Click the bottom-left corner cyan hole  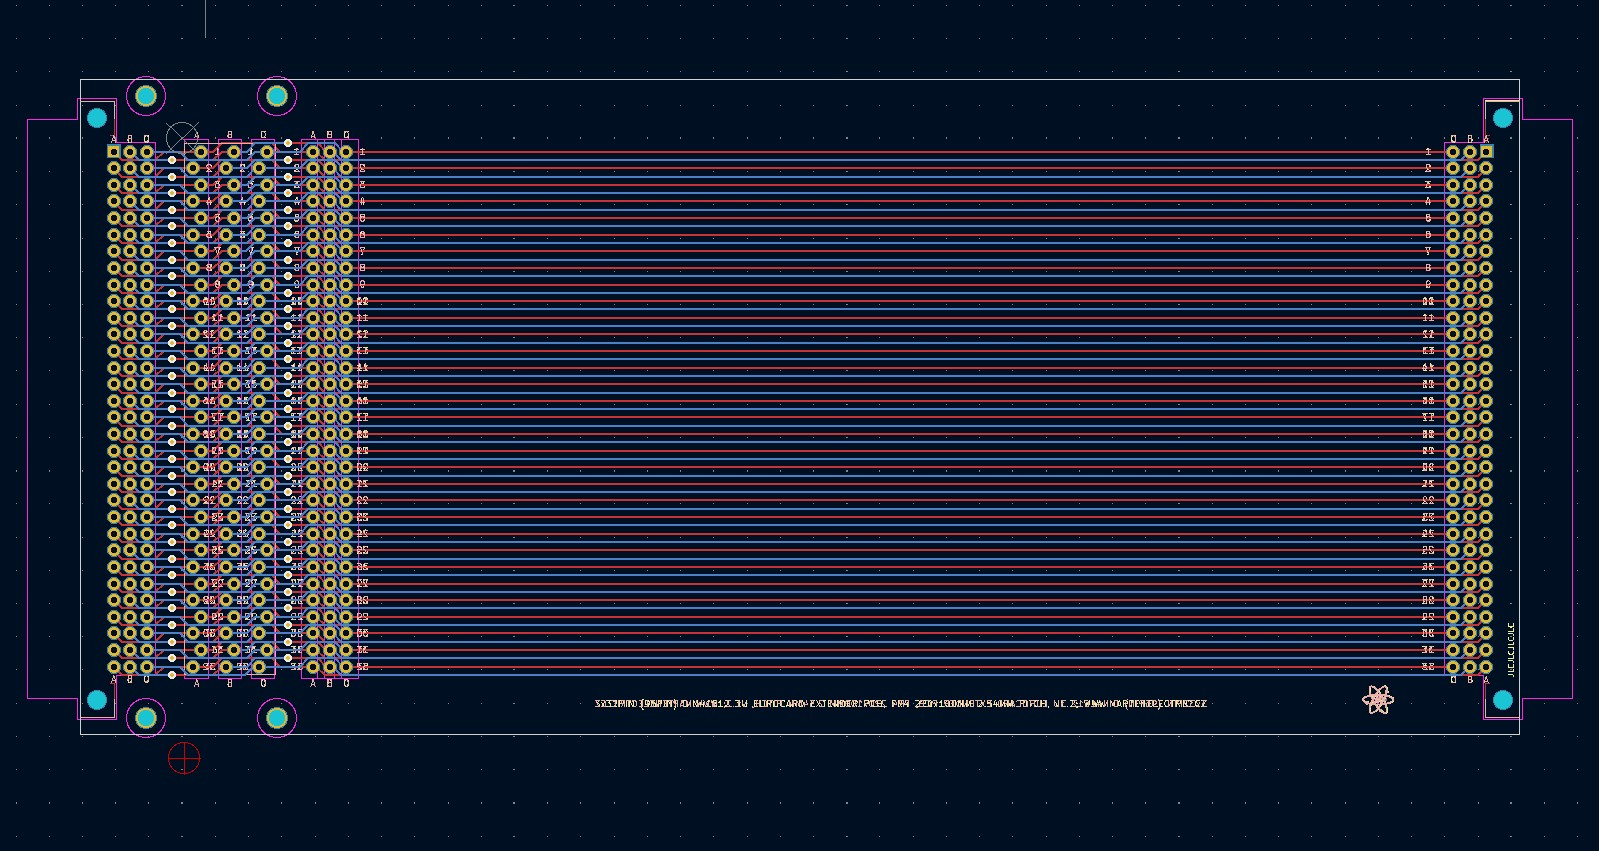click(x=97, y=700)
